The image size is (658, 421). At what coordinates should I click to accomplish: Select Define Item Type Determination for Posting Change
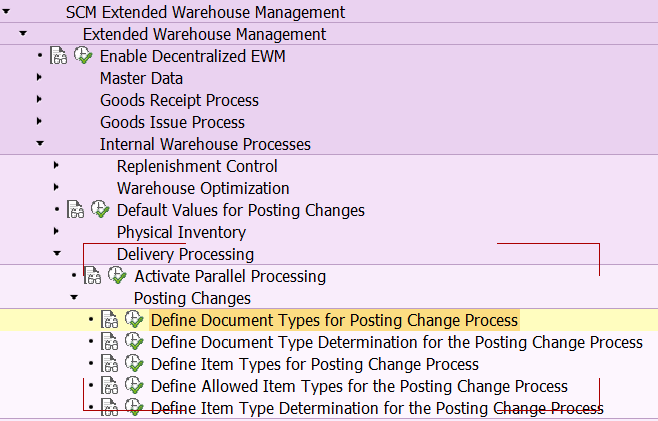click(x=377, y=408)
